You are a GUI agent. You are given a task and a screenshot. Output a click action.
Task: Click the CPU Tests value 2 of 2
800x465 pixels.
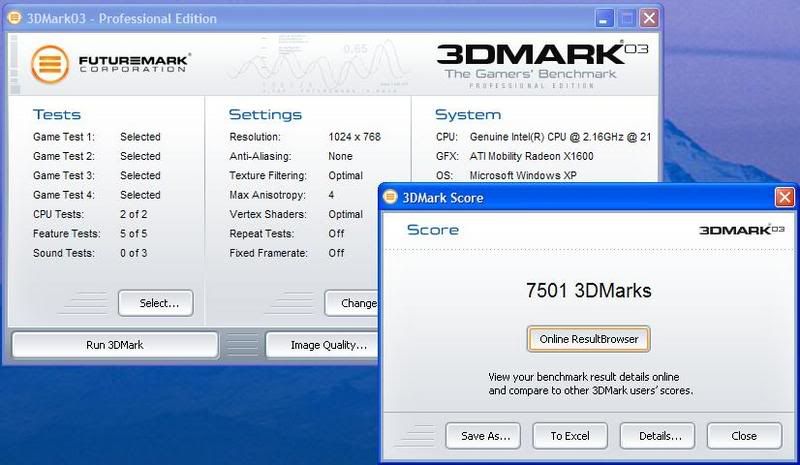coord(134,214)
